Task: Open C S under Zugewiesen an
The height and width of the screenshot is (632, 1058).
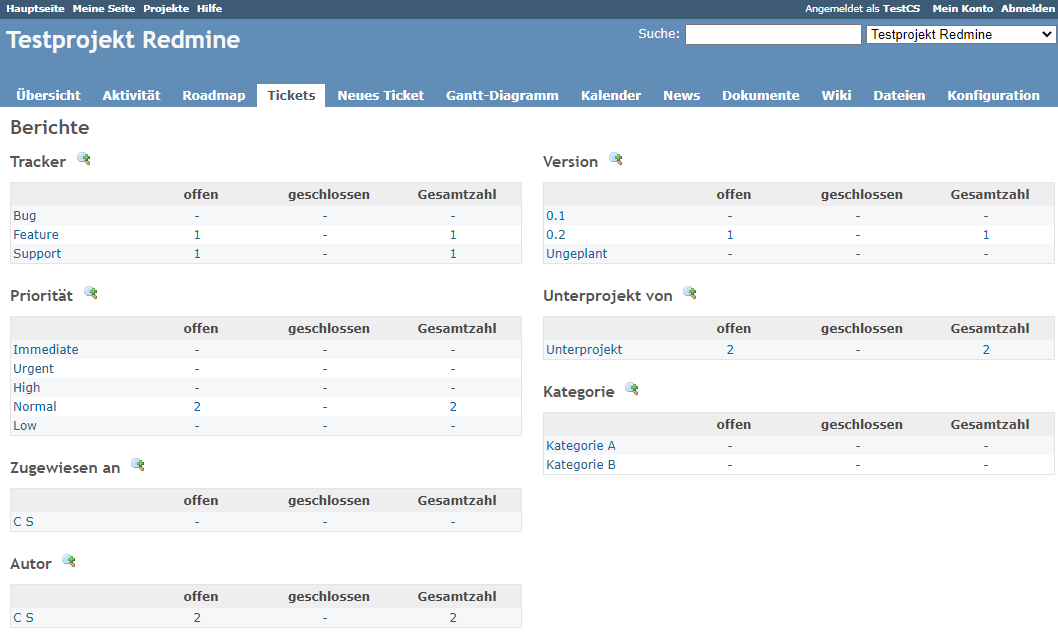Action: [24, 521]
